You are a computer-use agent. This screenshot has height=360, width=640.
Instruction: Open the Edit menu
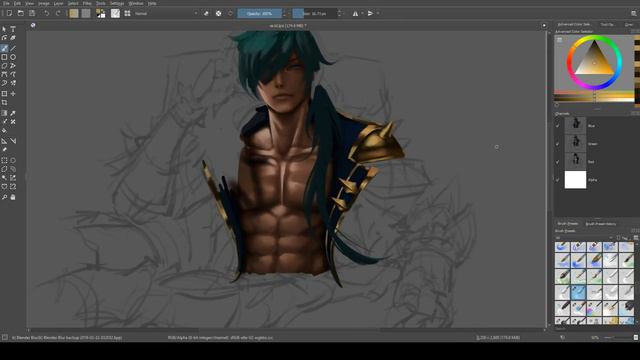[x=17, y=3]
